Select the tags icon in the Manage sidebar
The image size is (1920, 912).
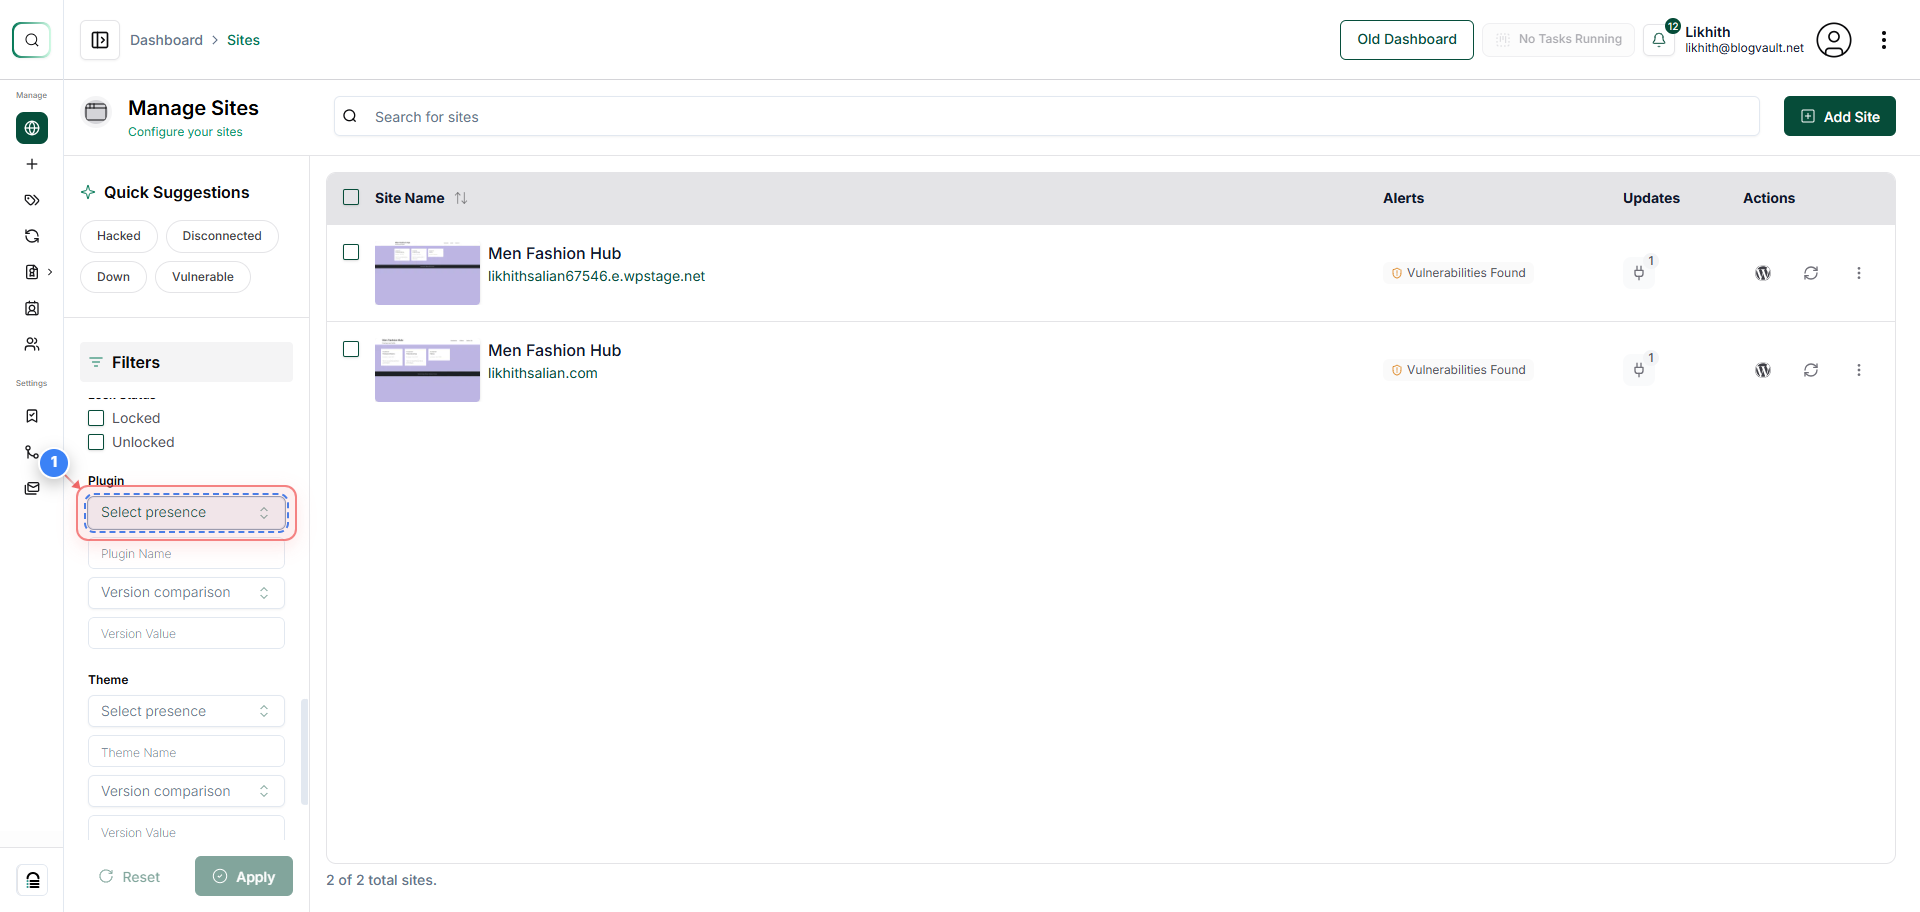pyautogui.click(x=32, y=200)
